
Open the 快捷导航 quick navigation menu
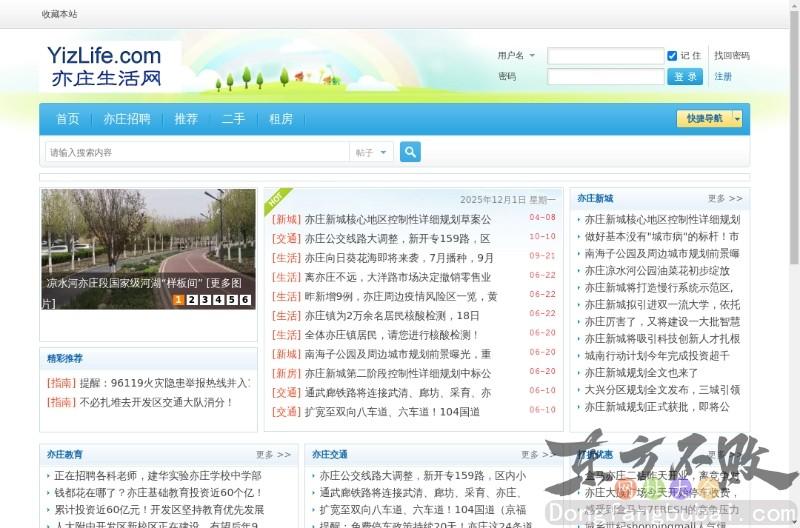[x=704, y=118]
